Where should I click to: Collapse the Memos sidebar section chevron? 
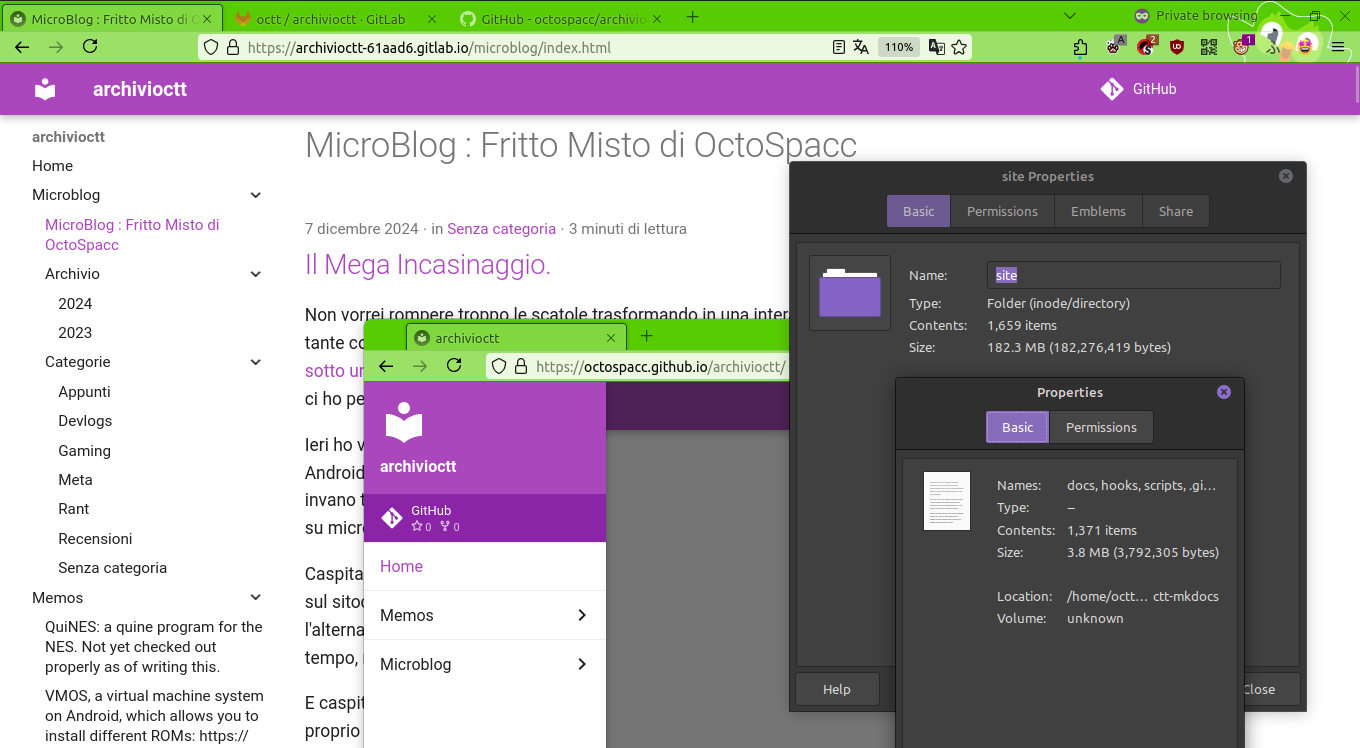point(256,598)
